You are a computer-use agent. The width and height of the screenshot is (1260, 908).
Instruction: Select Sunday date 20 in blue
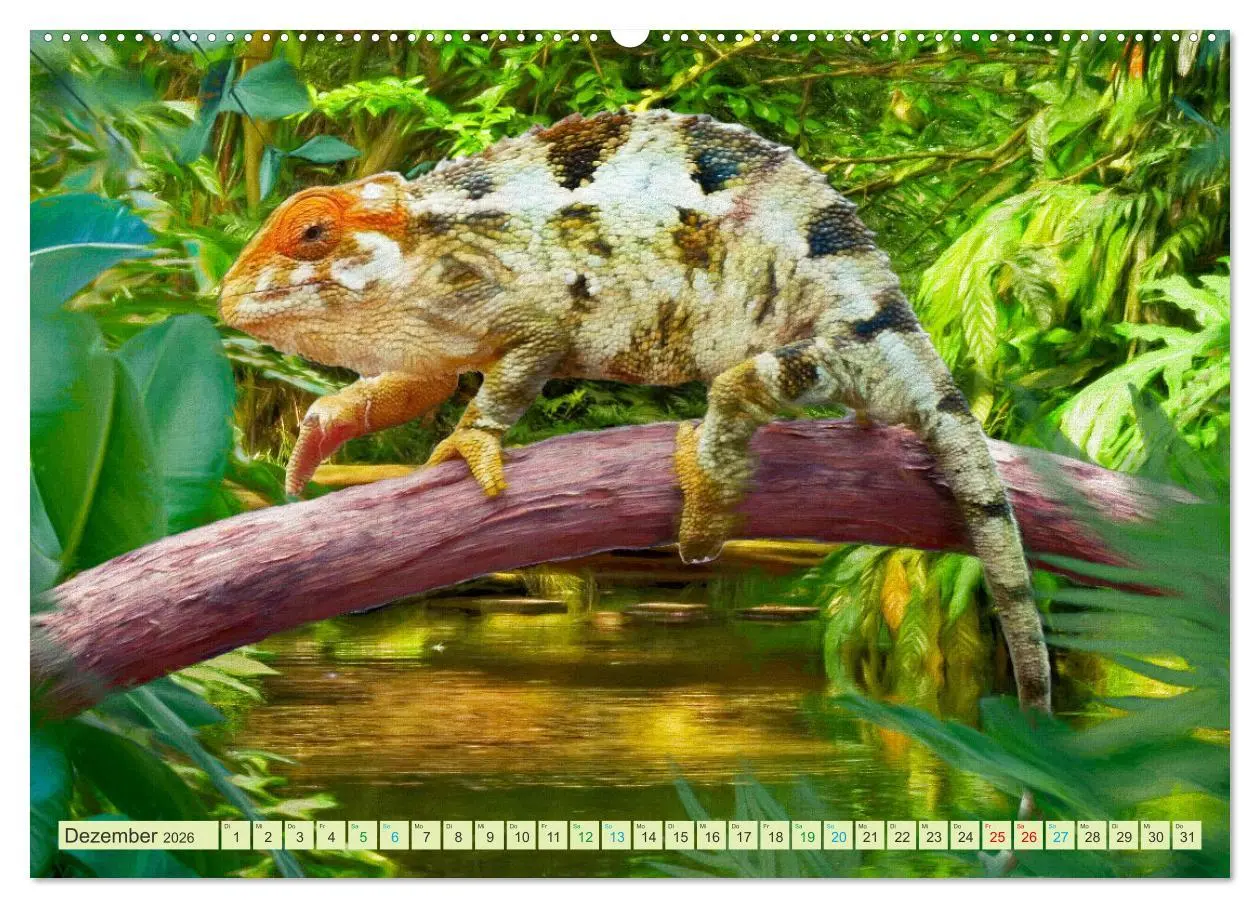(838, 836)
